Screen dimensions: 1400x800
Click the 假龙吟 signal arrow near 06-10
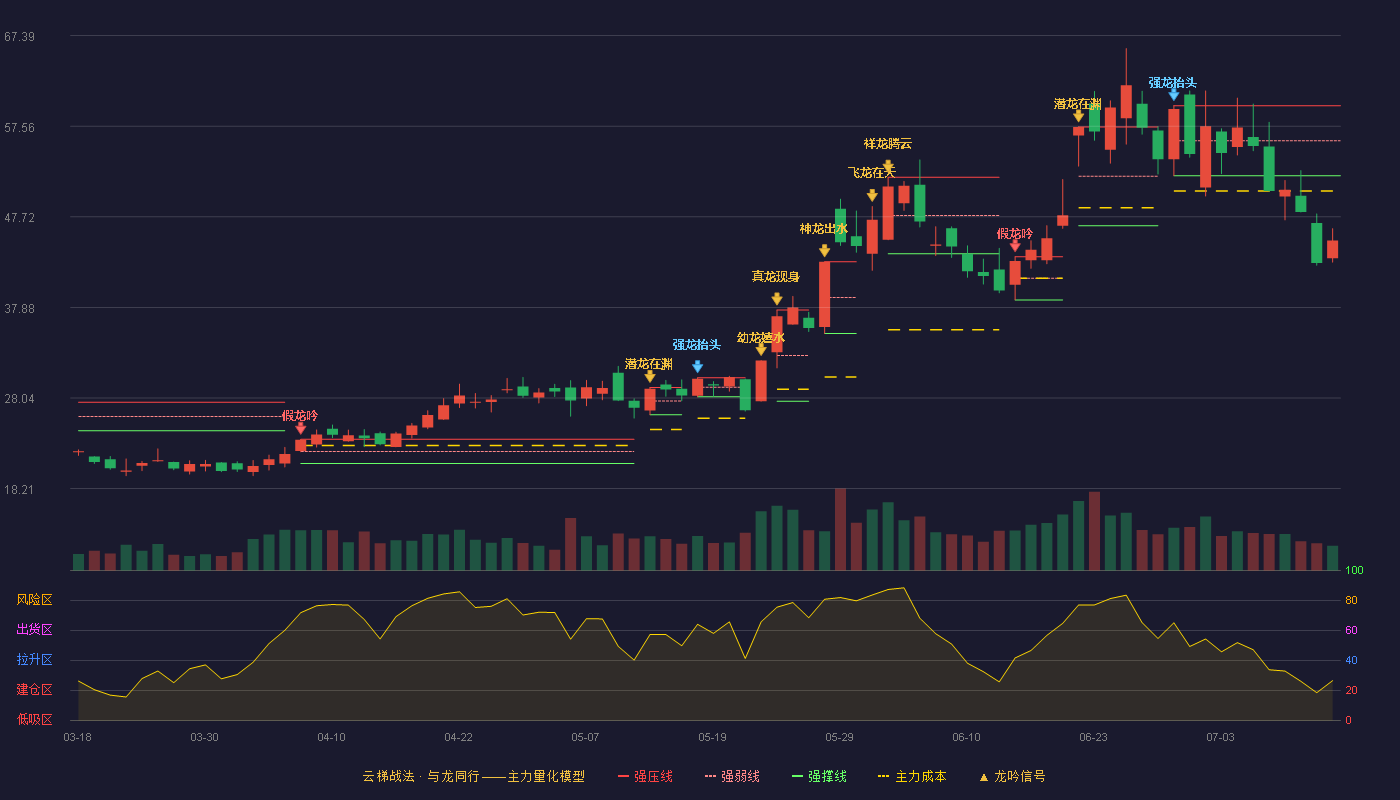tap(1015, 246)
